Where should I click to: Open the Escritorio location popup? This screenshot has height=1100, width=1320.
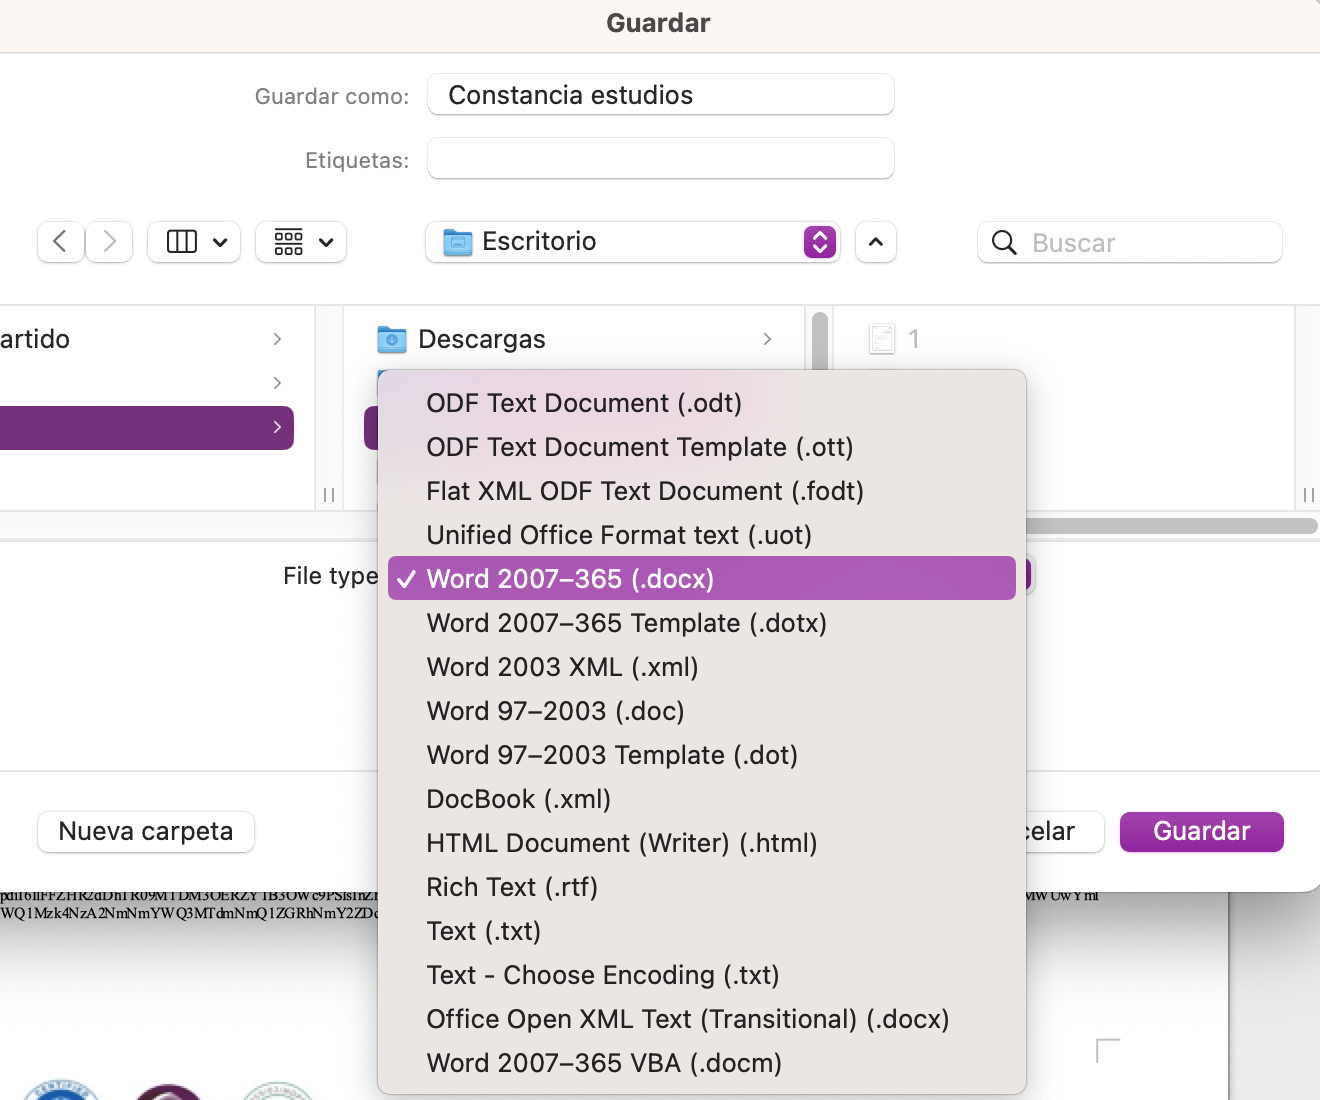click(x=633, y=242)
